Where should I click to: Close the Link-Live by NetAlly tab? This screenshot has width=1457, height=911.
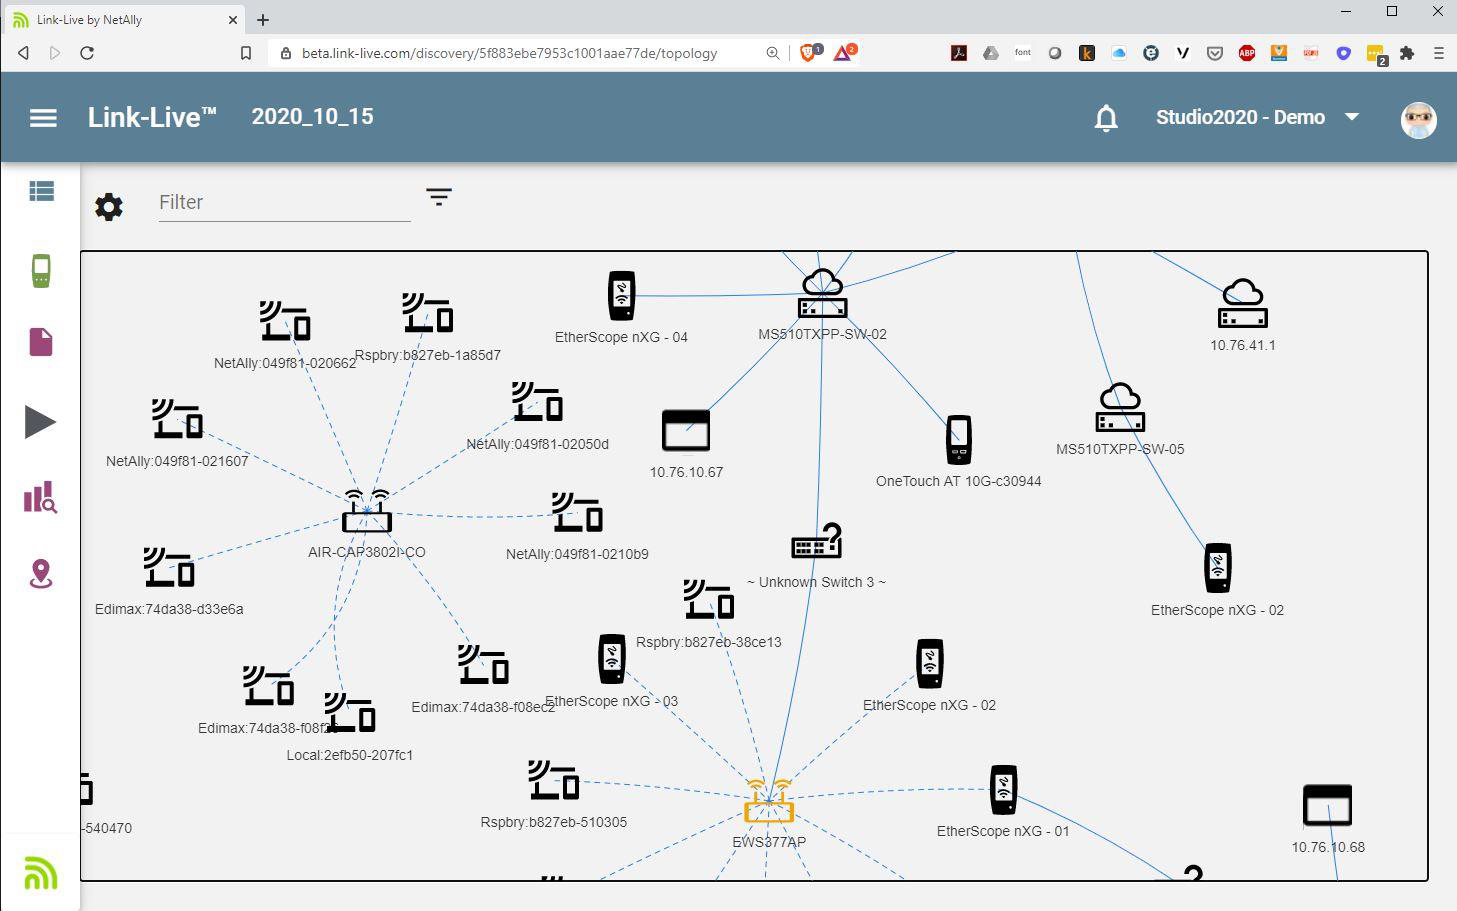(x=233, y=19)
